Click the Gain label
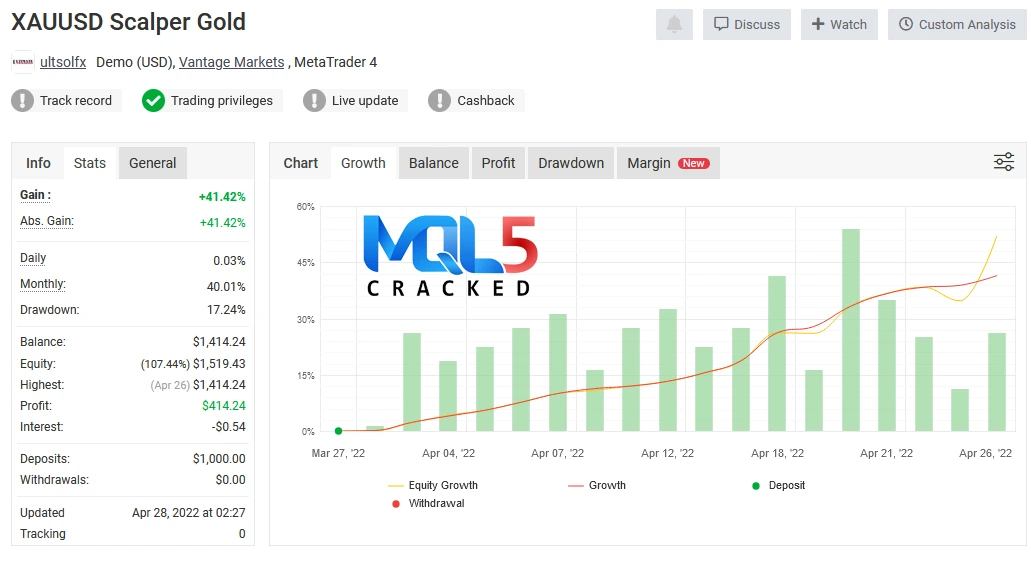The image size is (1031, 561). (36, 195)
